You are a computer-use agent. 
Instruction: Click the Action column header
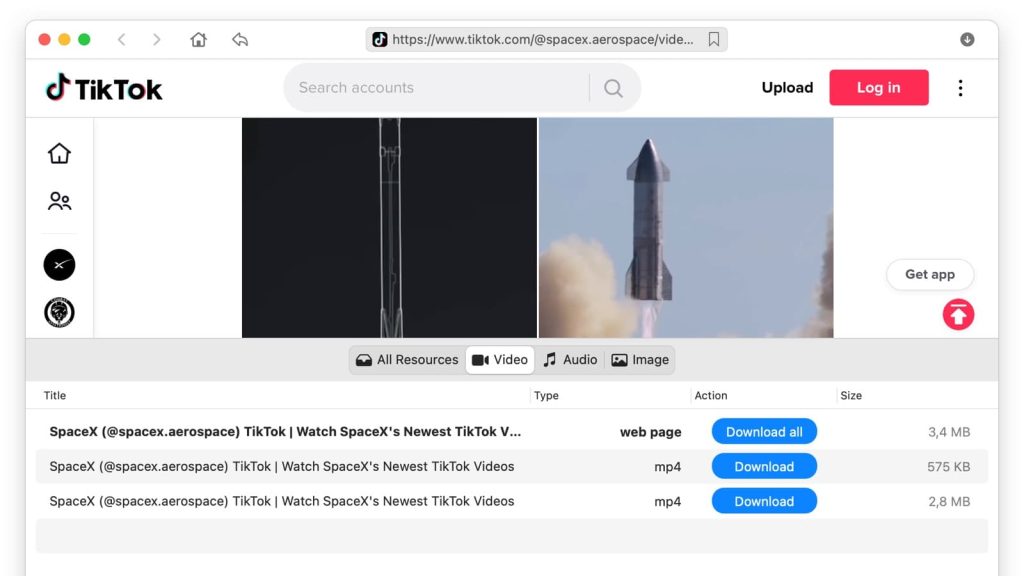pos(711,396)
